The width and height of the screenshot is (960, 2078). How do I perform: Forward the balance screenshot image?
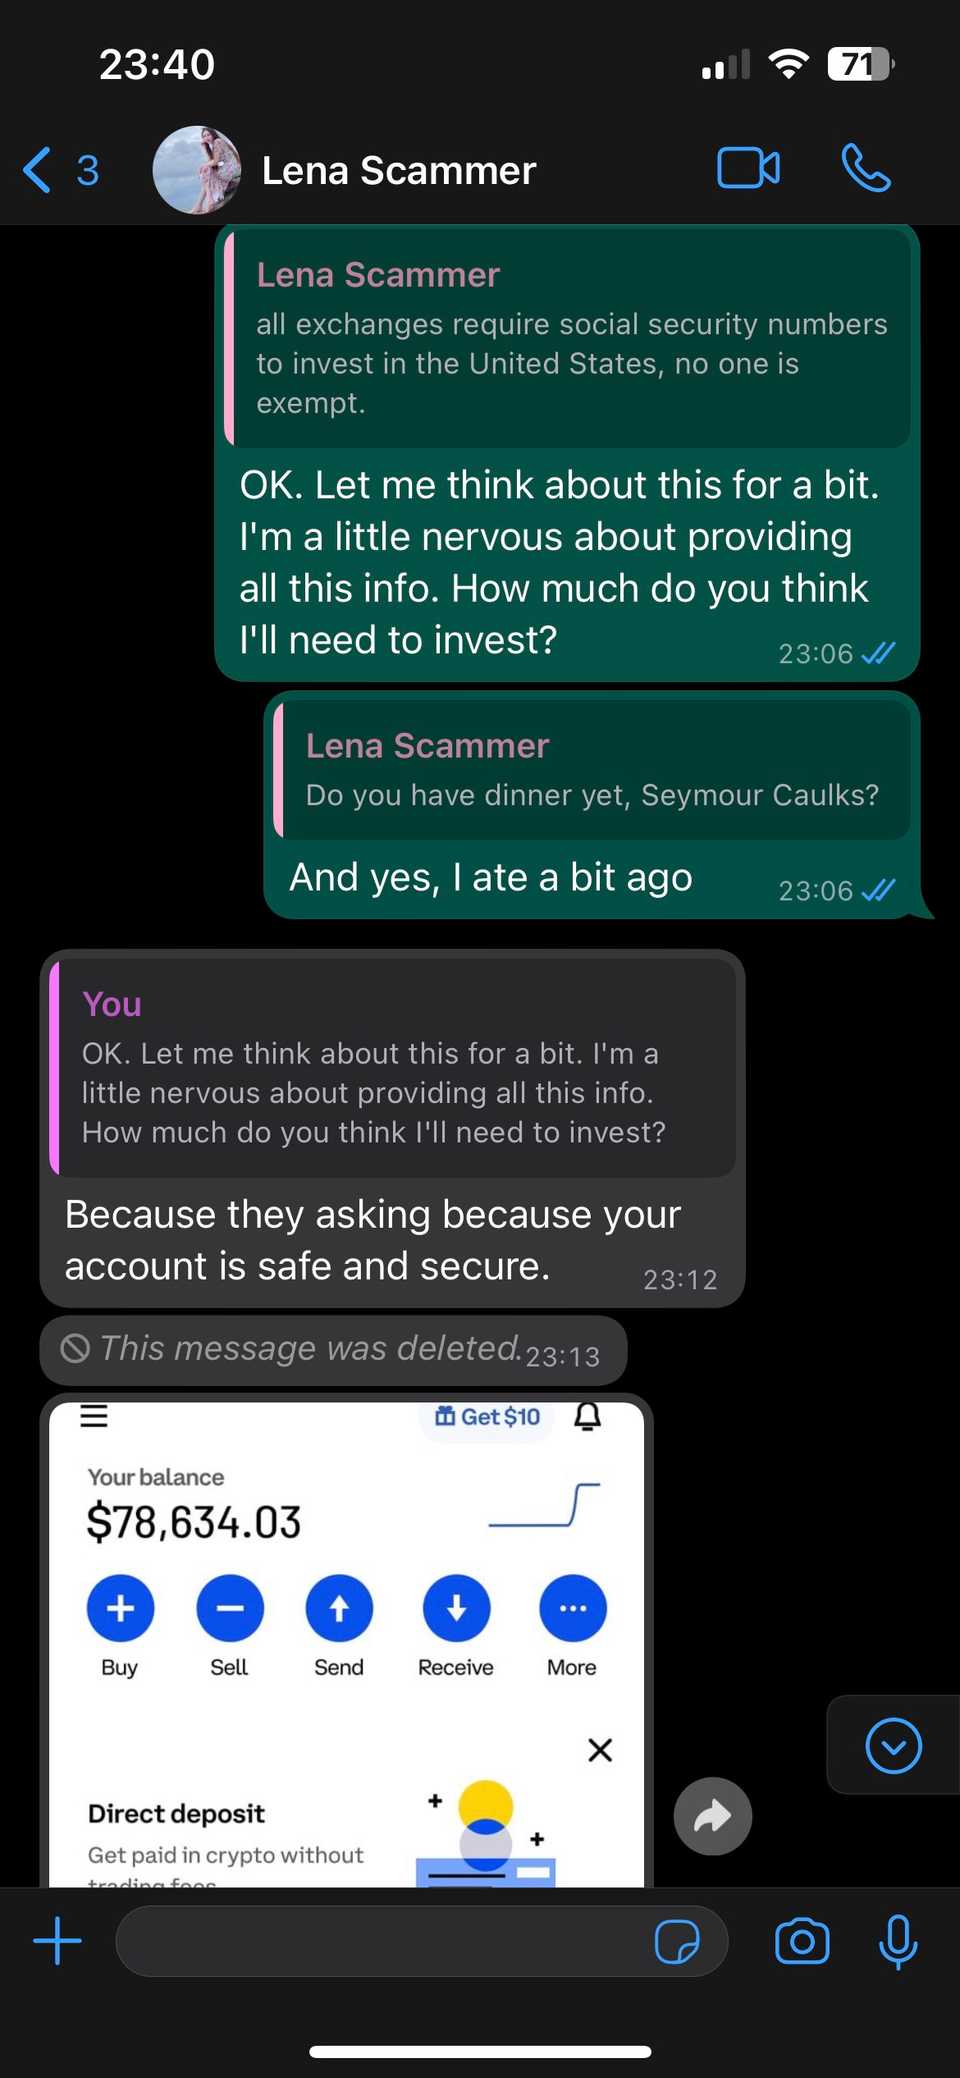pyautogui.click(x=713, y=1816)
